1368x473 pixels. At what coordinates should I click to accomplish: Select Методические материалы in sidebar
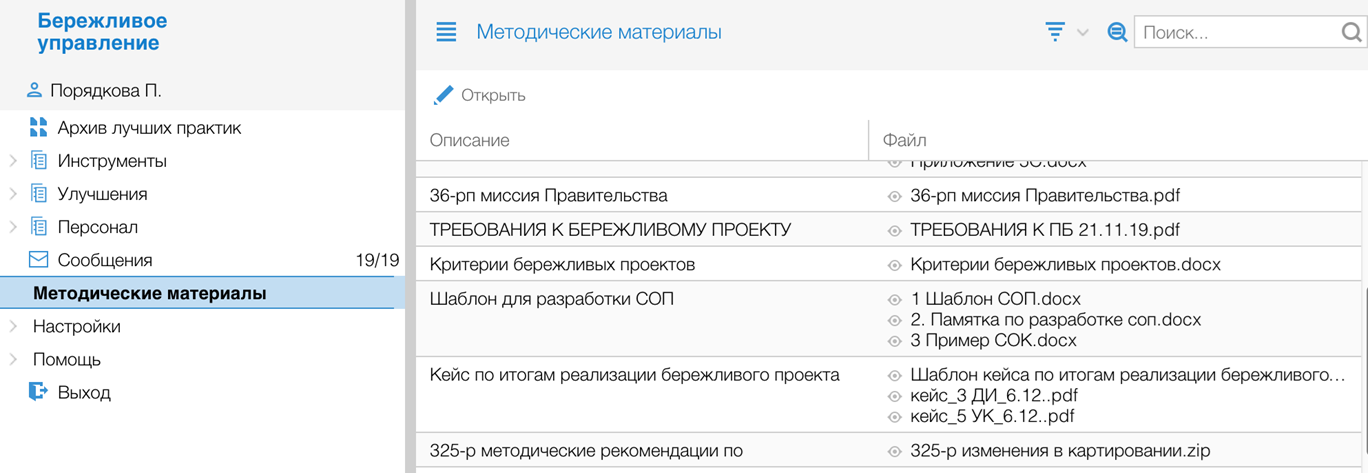tap(149, 293)
